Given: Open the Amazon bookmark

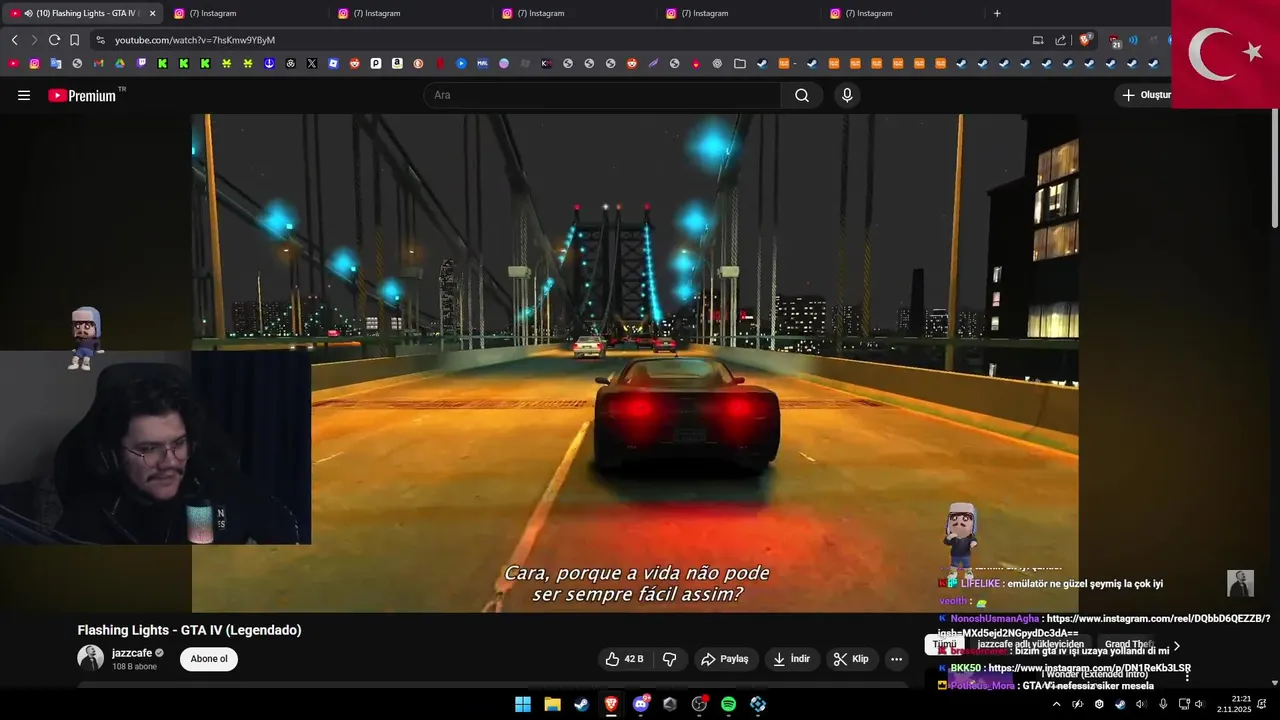Looking at the screenshot, I should click(397, 63).
